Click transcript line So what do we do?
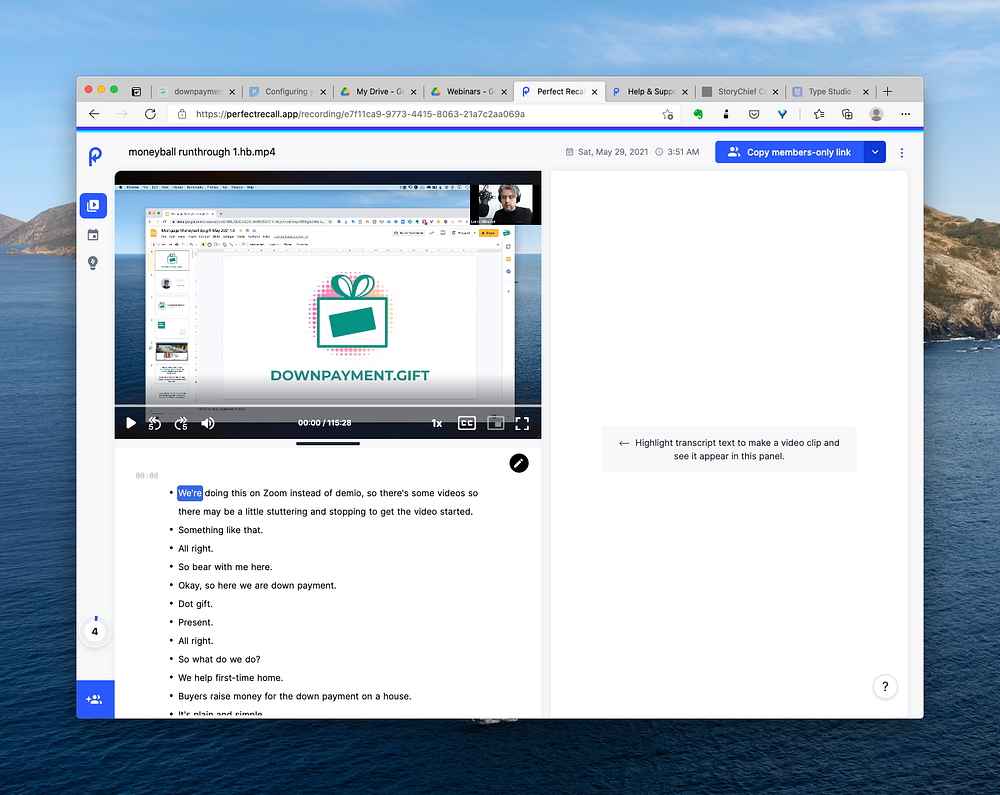Image resolution: width=1000 pixels, height=795 pixels. click(x=219, y=659)
